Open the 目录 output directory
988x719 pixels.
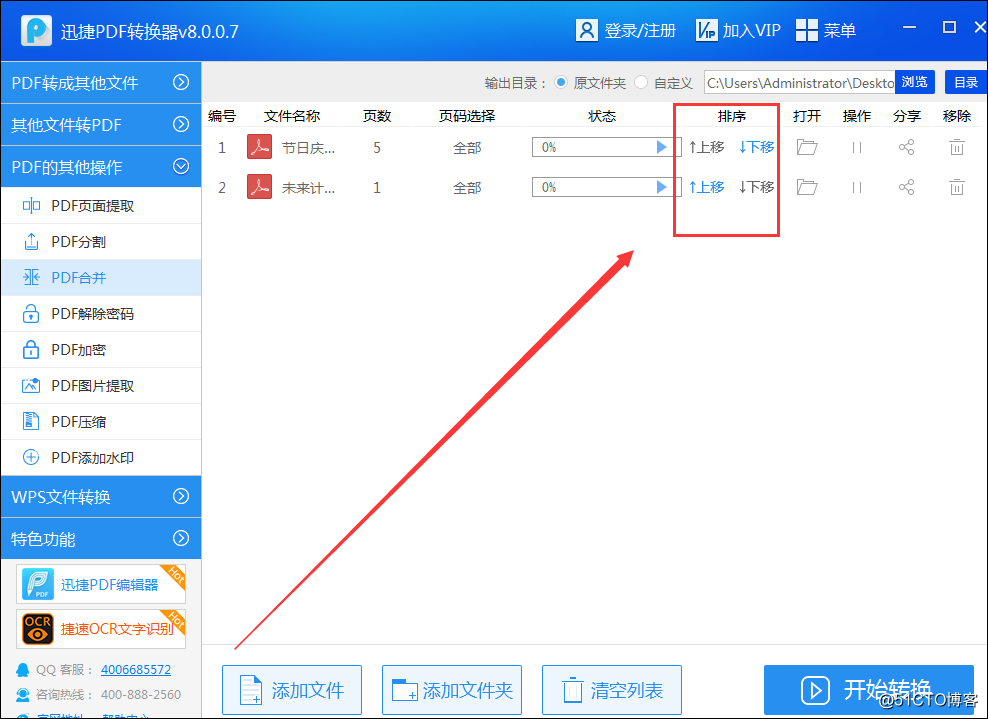point(965,82)
